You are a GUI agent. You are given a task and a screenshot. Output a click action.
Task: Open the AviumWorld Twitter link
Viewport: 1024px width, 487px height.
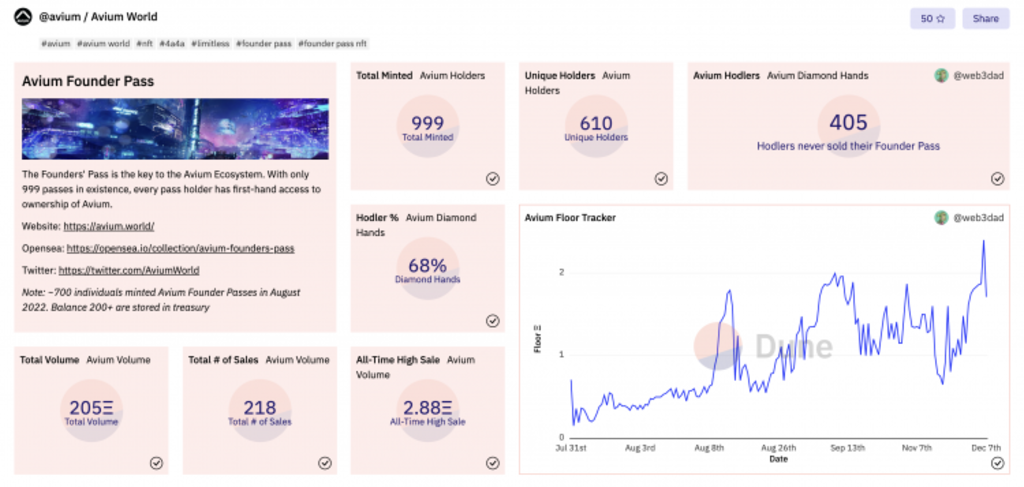pyautogui.click(x=128, y=270)
